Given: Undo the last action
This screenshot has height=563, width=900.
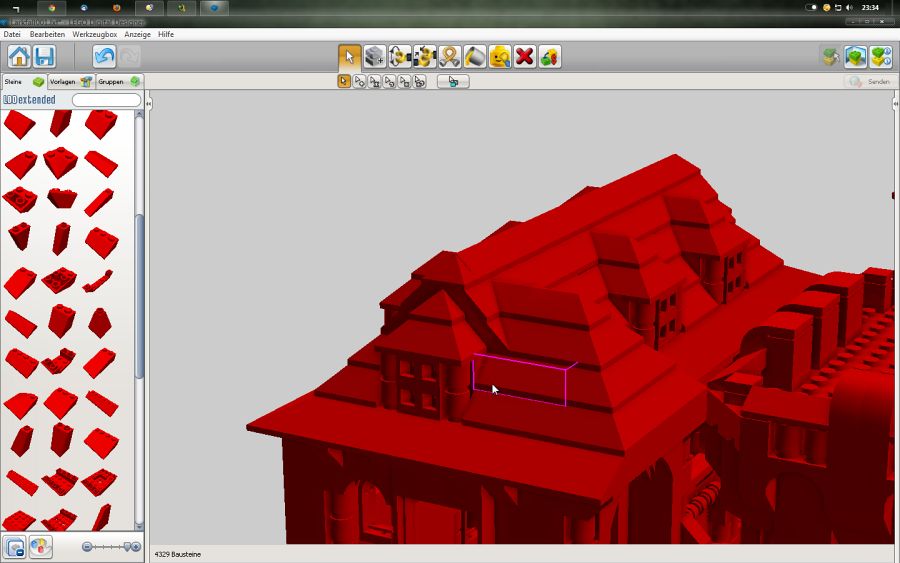Looking at the screenshot, I should coord(104,57).
